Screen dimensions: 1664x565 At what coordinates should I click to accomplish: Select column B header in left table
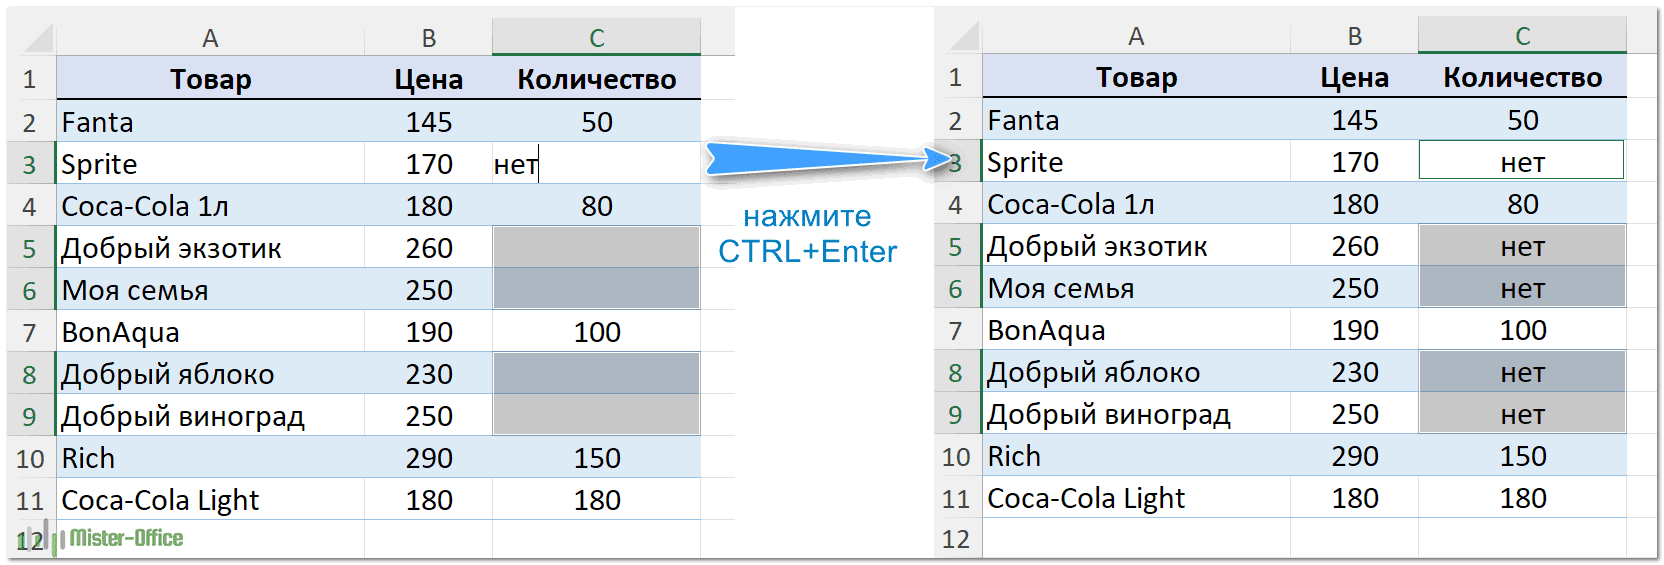pos(428,38)
